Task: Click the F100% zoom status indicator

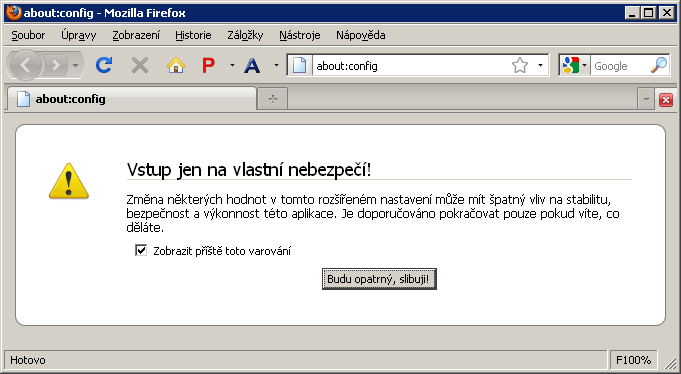Action: point(633,360)
